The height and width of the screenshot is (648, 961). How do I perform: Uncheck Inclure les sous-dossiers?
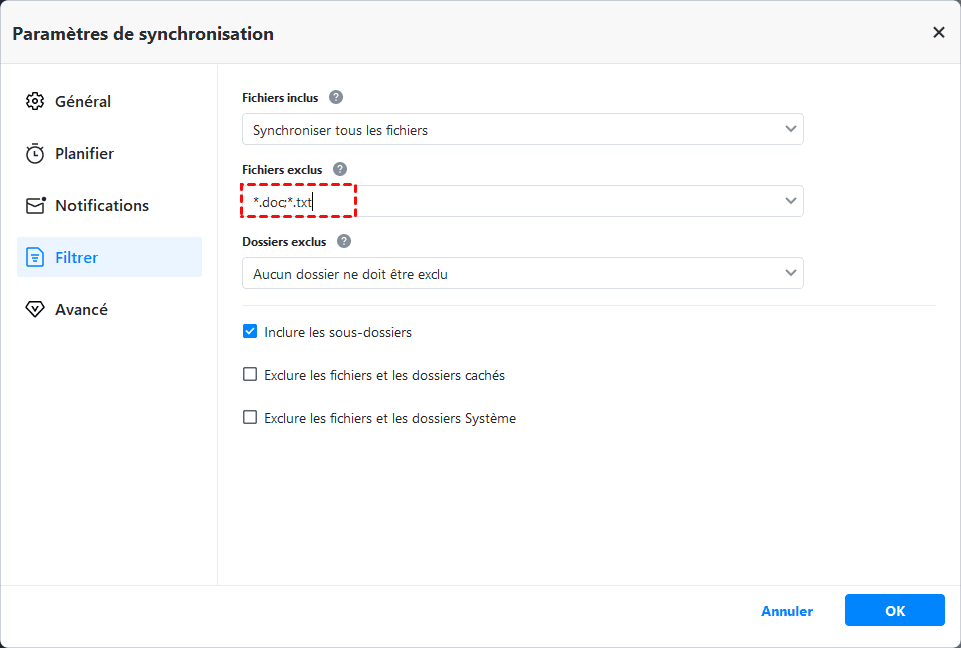(x=250, y=332)
